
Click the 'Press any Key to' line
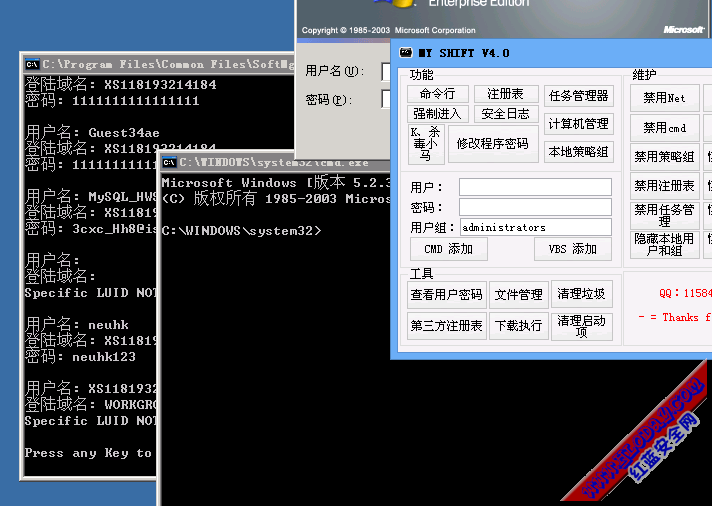pyautogui.click(x=88, y=453)
